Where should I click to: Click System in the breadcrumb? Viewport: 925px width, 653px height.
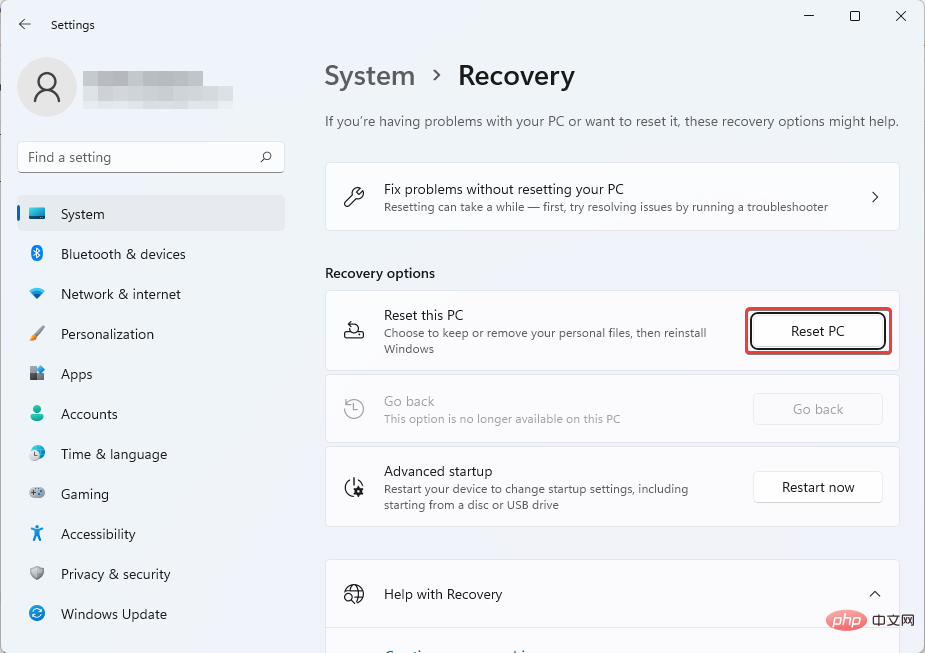click(370, 76)
